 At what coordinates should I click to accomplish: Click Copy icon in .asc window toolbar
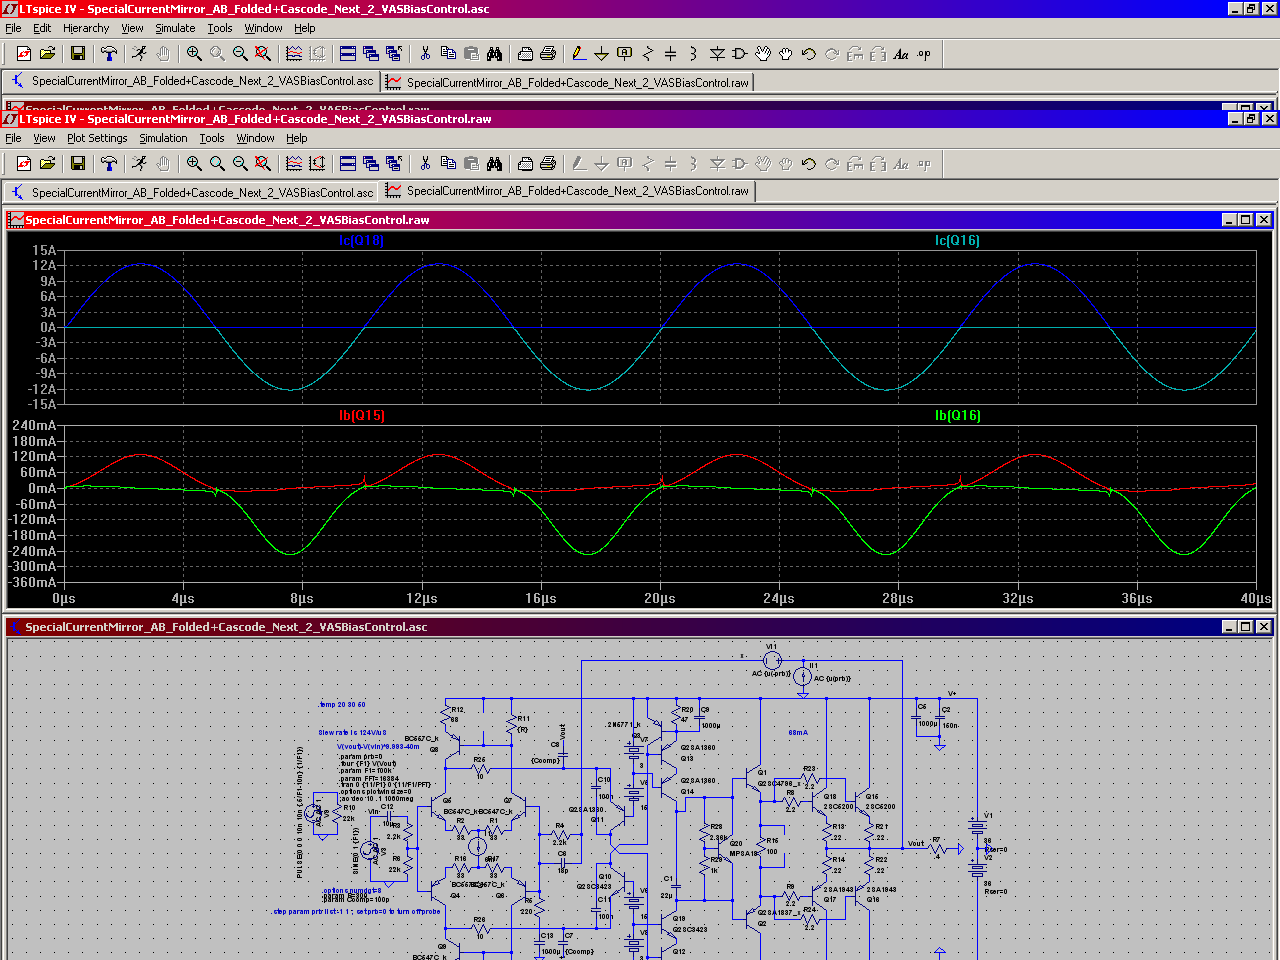click(x=448, y=54)
